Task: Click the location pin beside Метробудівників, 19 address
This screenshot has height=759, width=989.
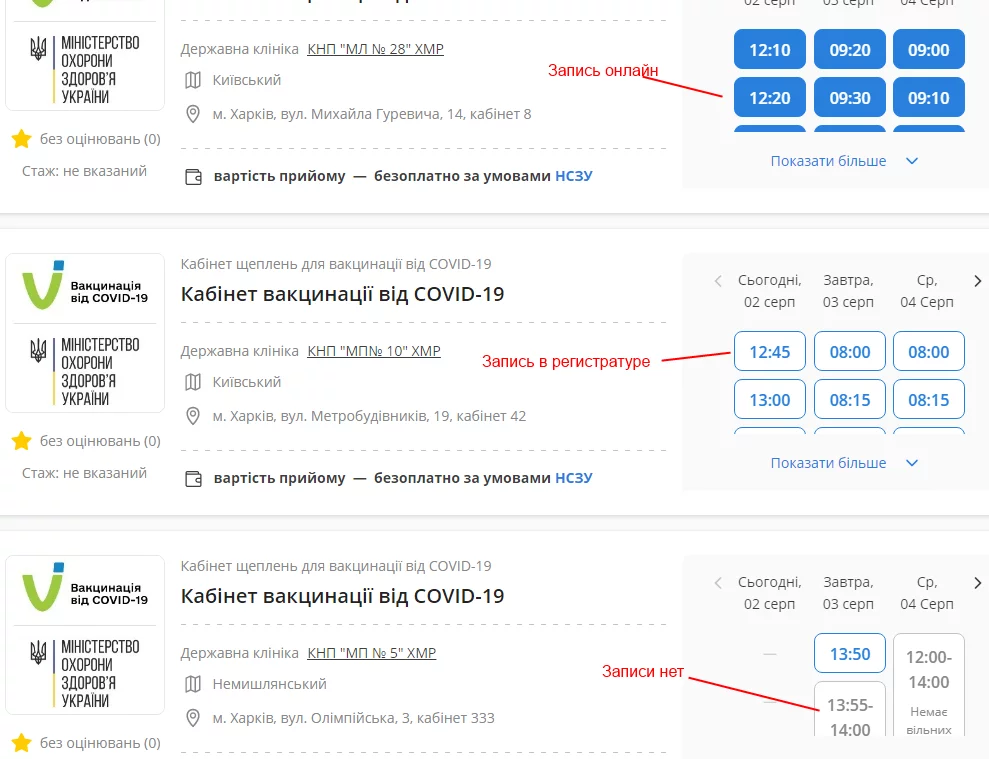Action: pos(194,416)
